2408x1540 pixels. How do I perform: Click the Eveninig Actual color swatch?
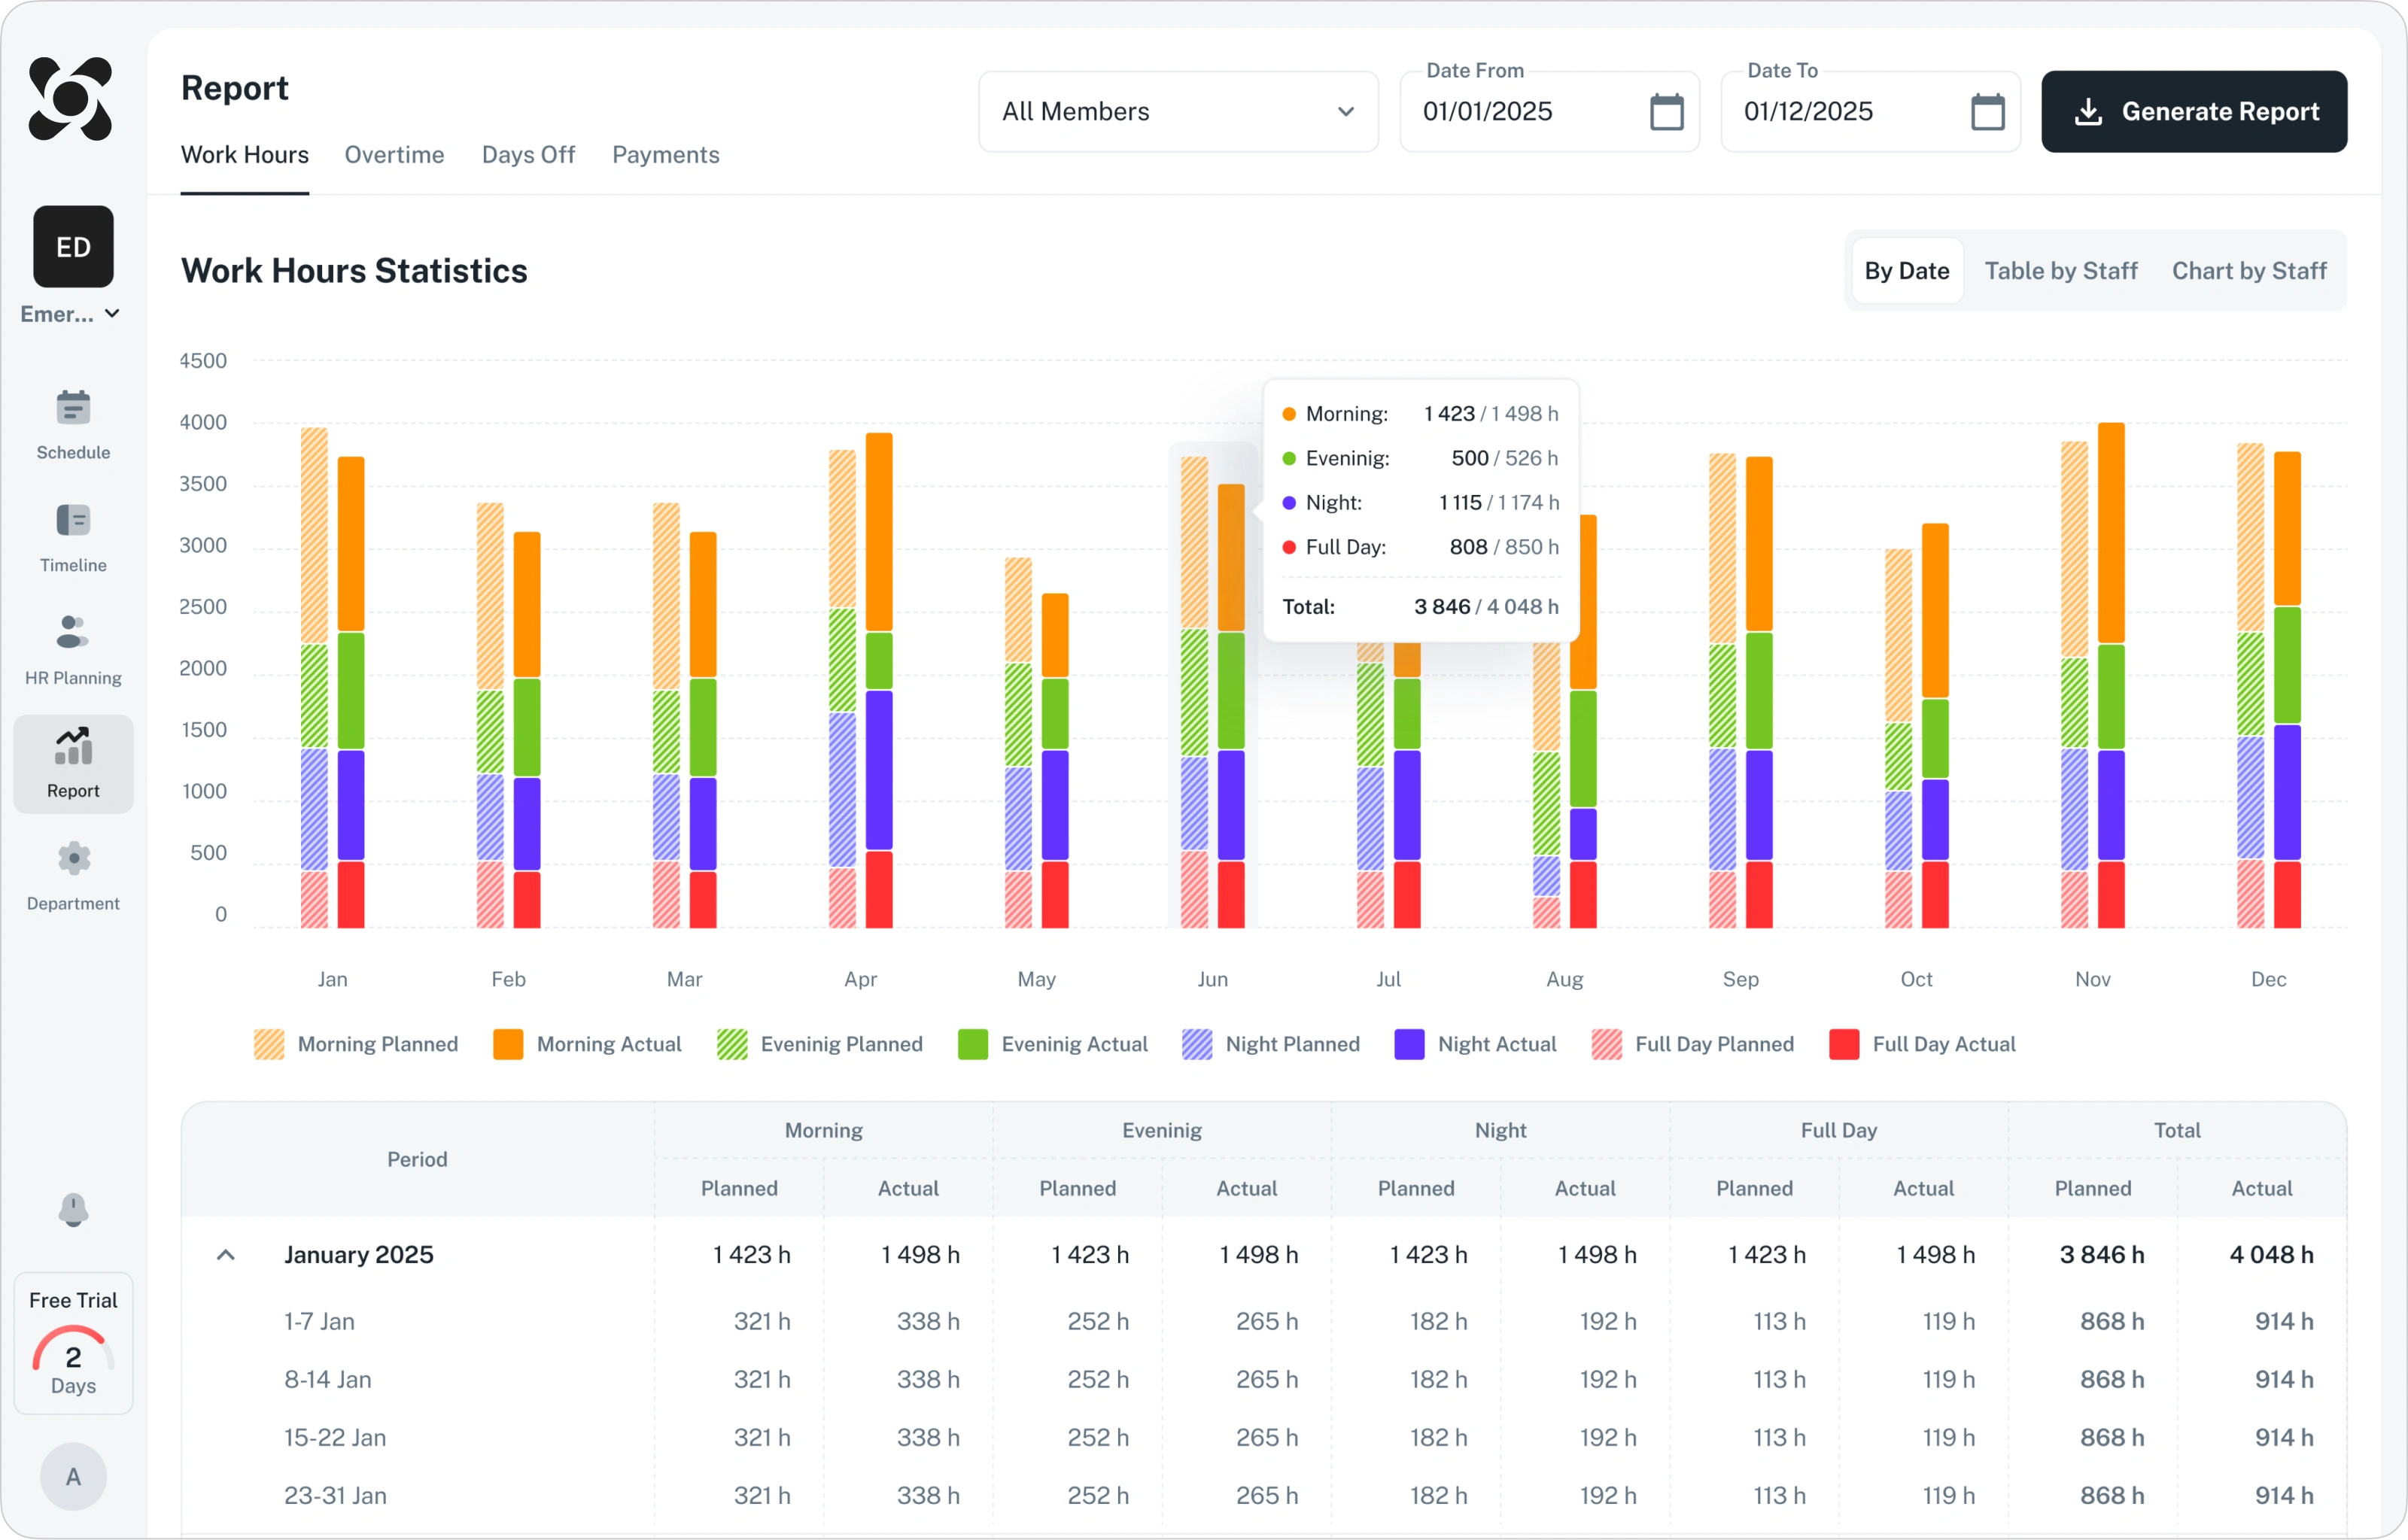click(972, 1044)
